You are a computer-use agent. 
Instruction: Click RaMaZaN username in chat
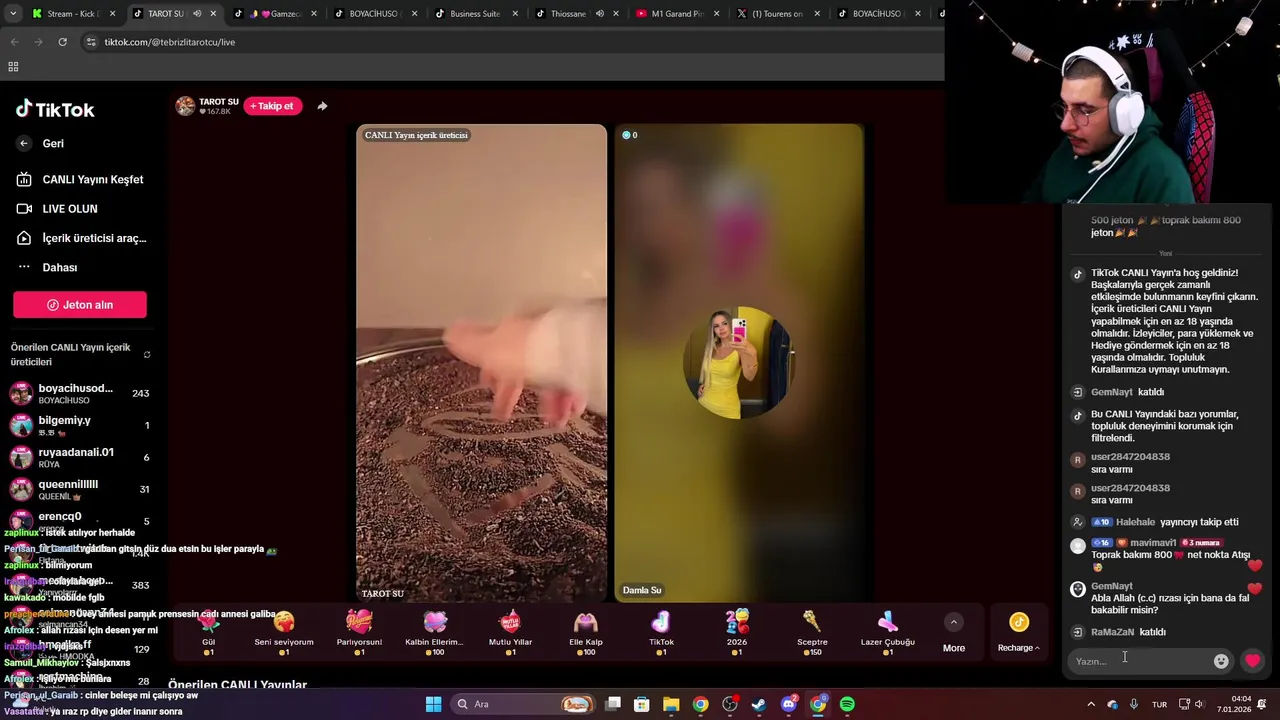pos(1112,632)
